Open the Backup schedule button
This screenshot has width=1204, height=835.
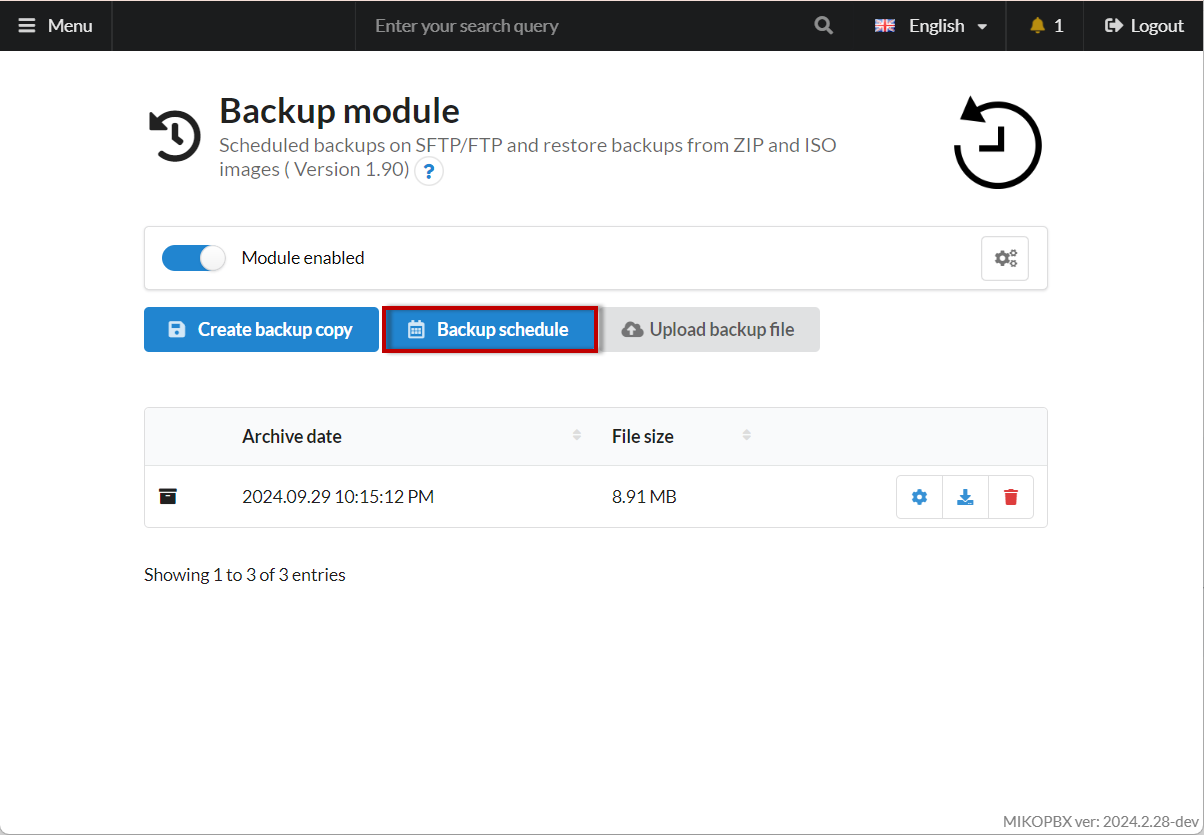490,329
